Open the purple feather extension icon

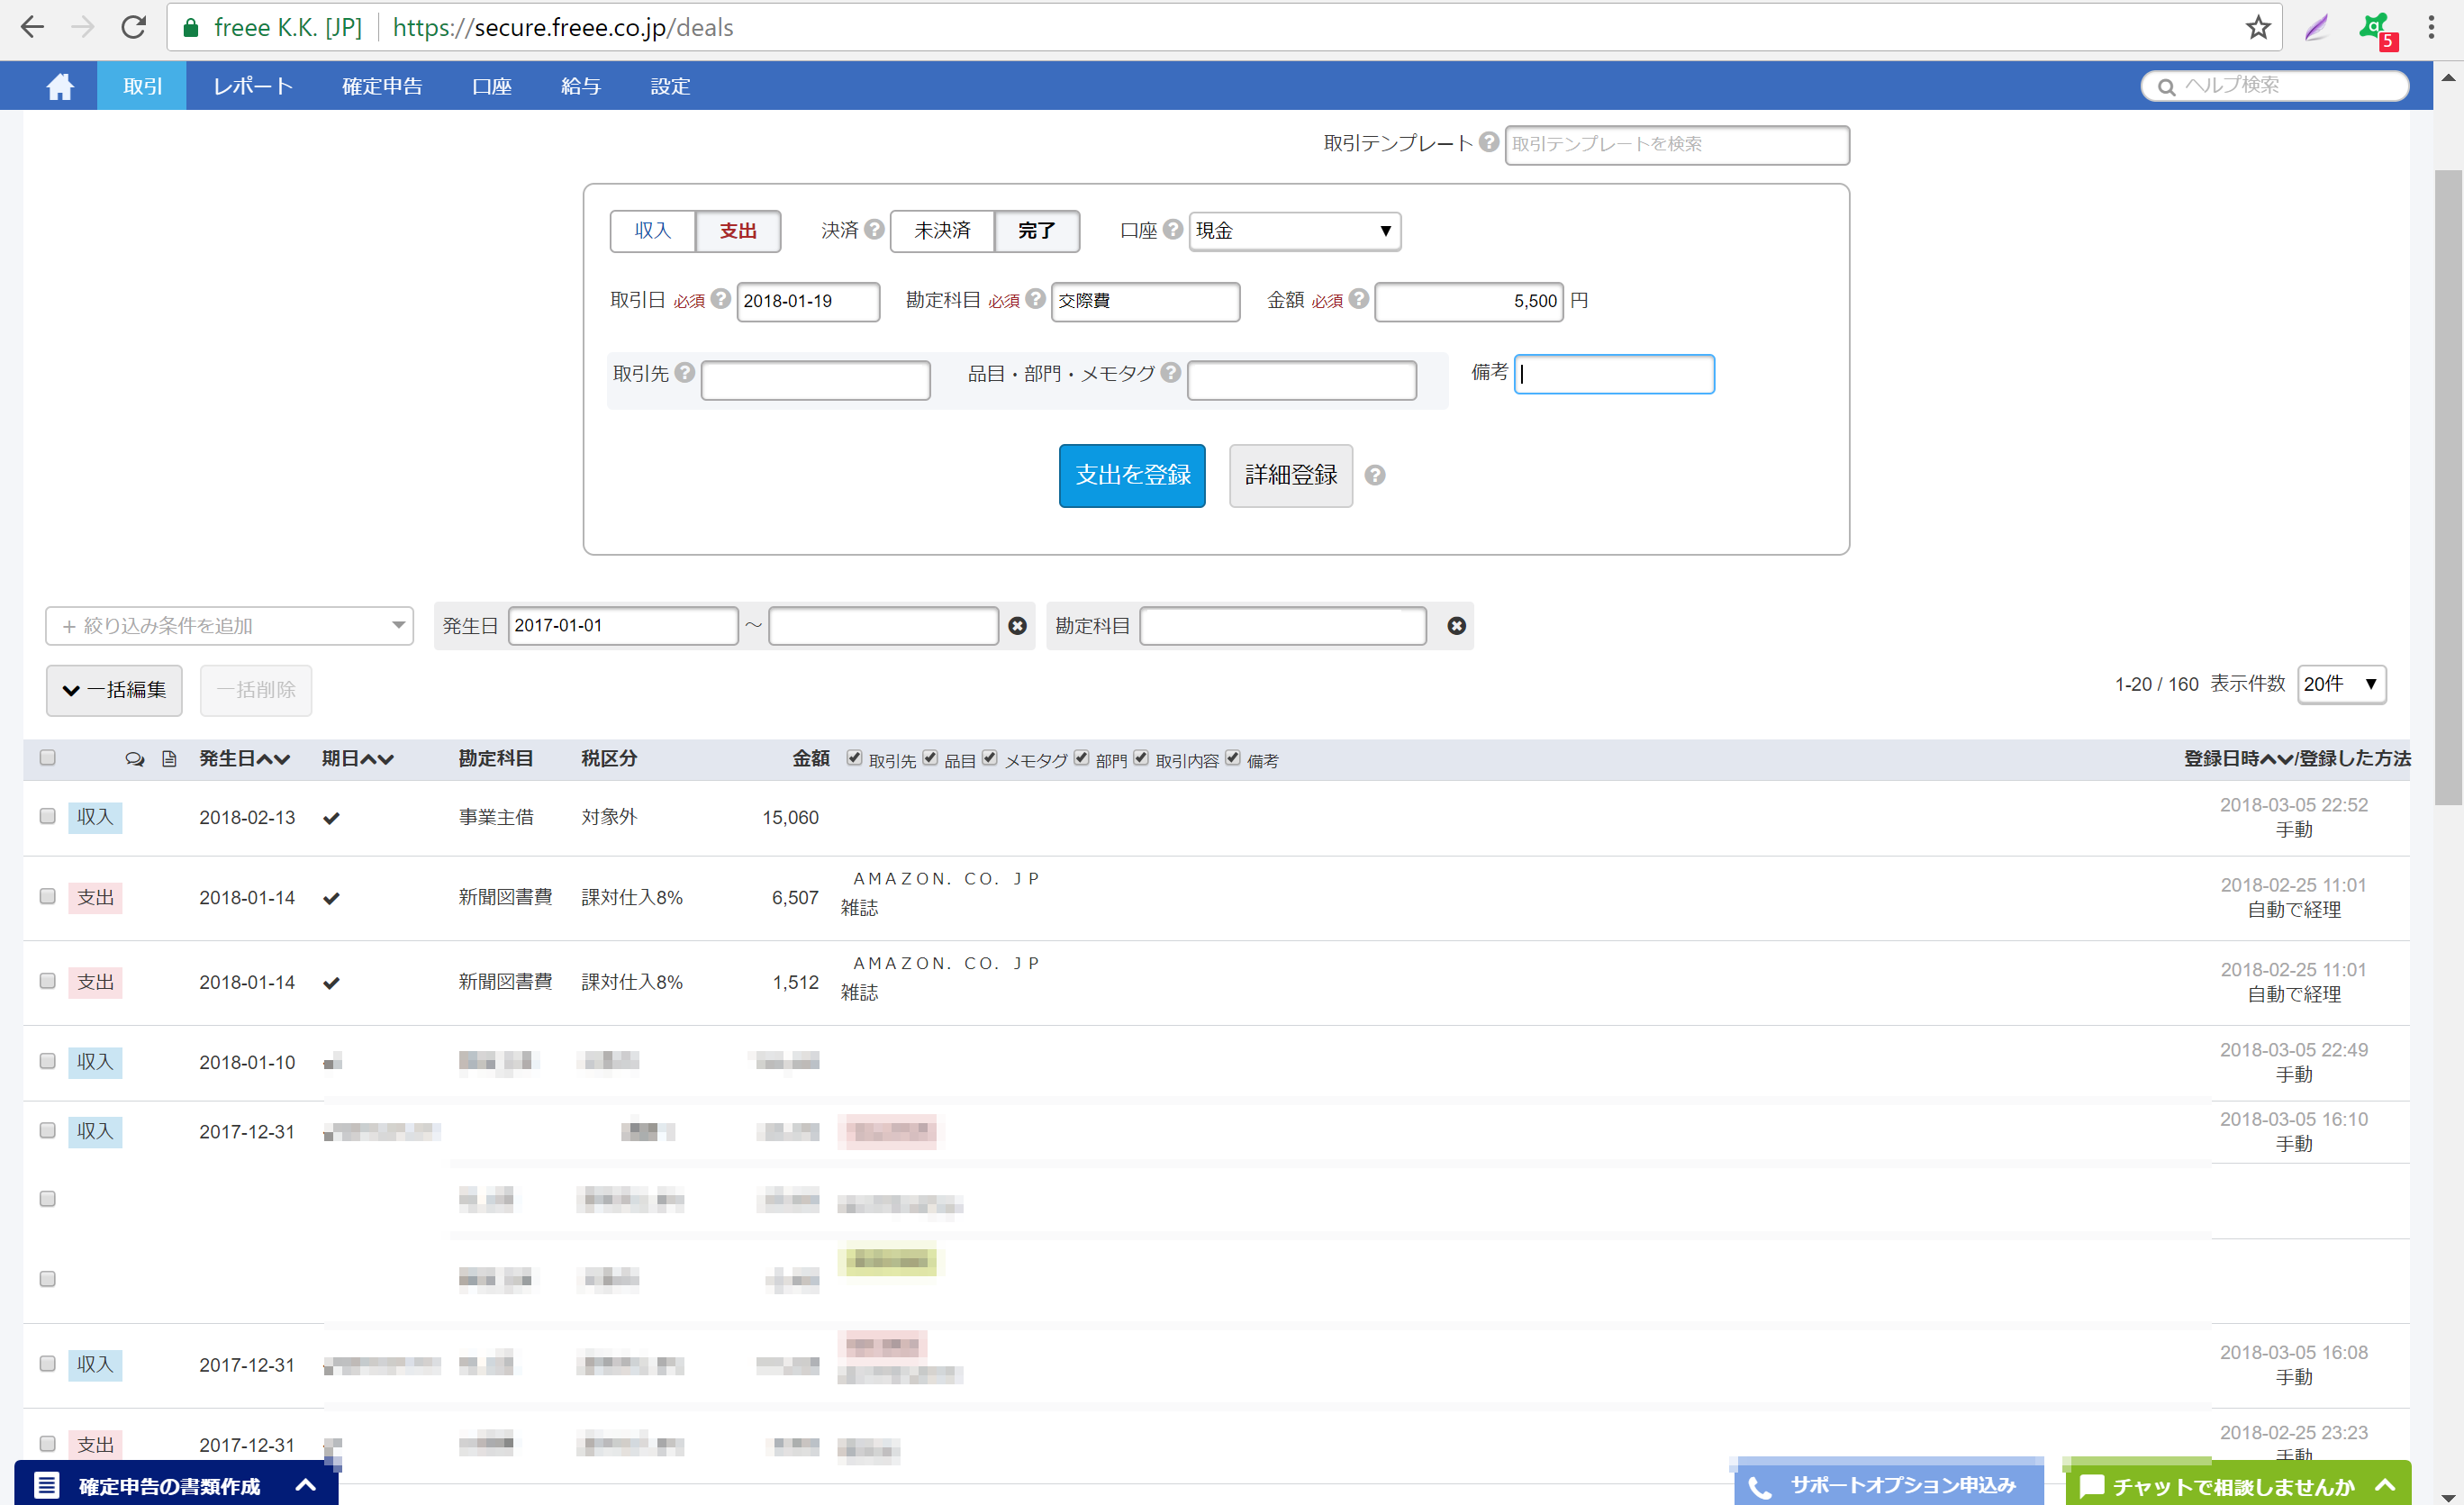(2316, 27)
